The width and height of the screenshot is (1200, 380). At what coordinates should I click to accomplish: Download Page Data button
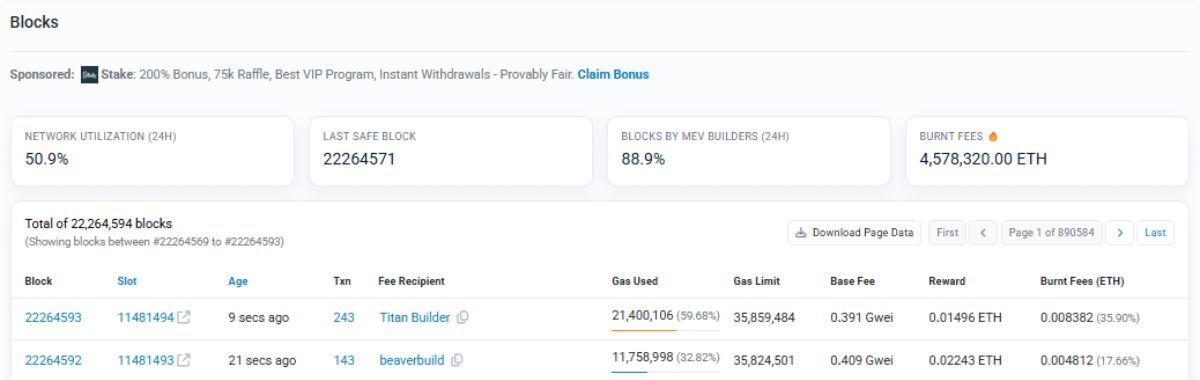tap(854, 232)
